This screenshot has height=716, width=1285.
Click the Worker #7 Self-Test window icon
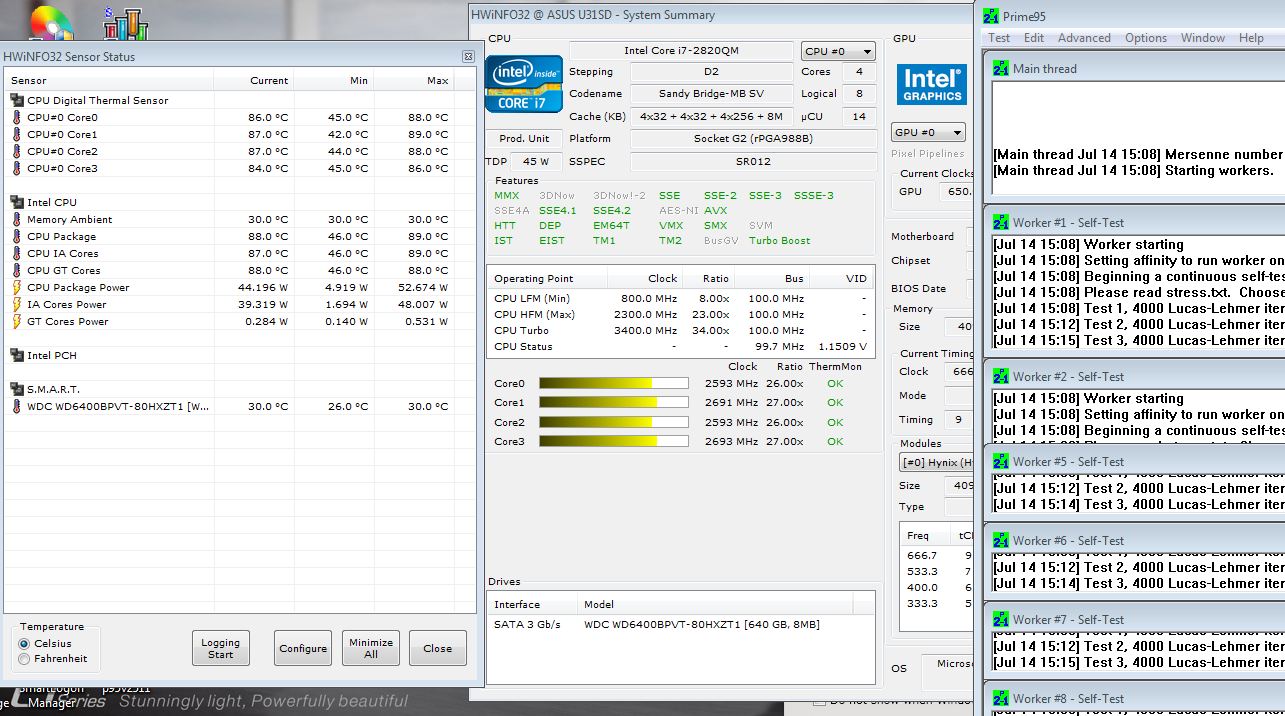pyautogui.click(x=1001, y=619)
